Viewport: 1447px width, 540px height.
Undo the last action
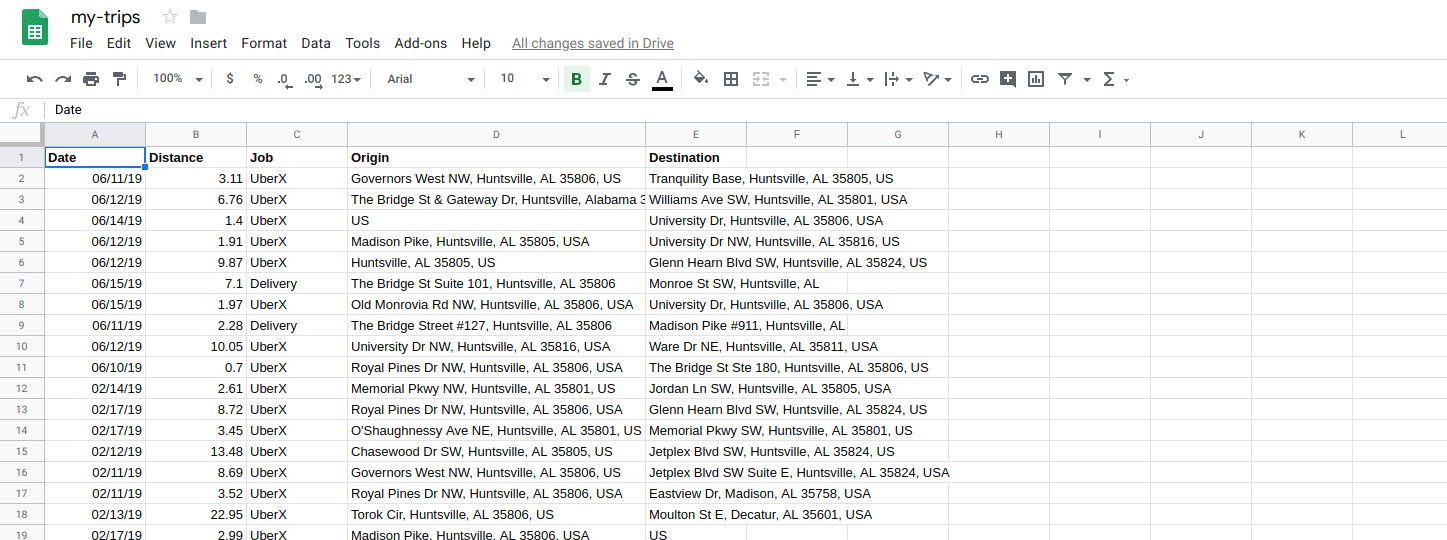35,79
